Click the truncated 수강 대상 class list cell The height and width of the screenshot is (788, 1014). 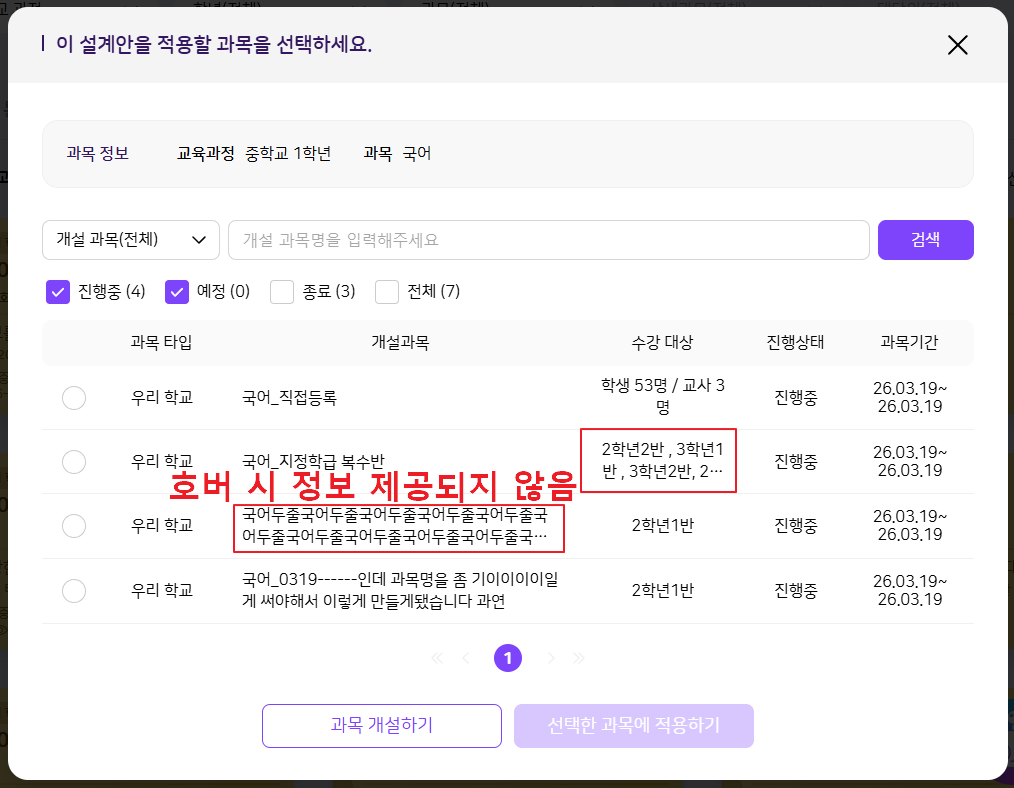pyautogui.click(x=659, y=461)
